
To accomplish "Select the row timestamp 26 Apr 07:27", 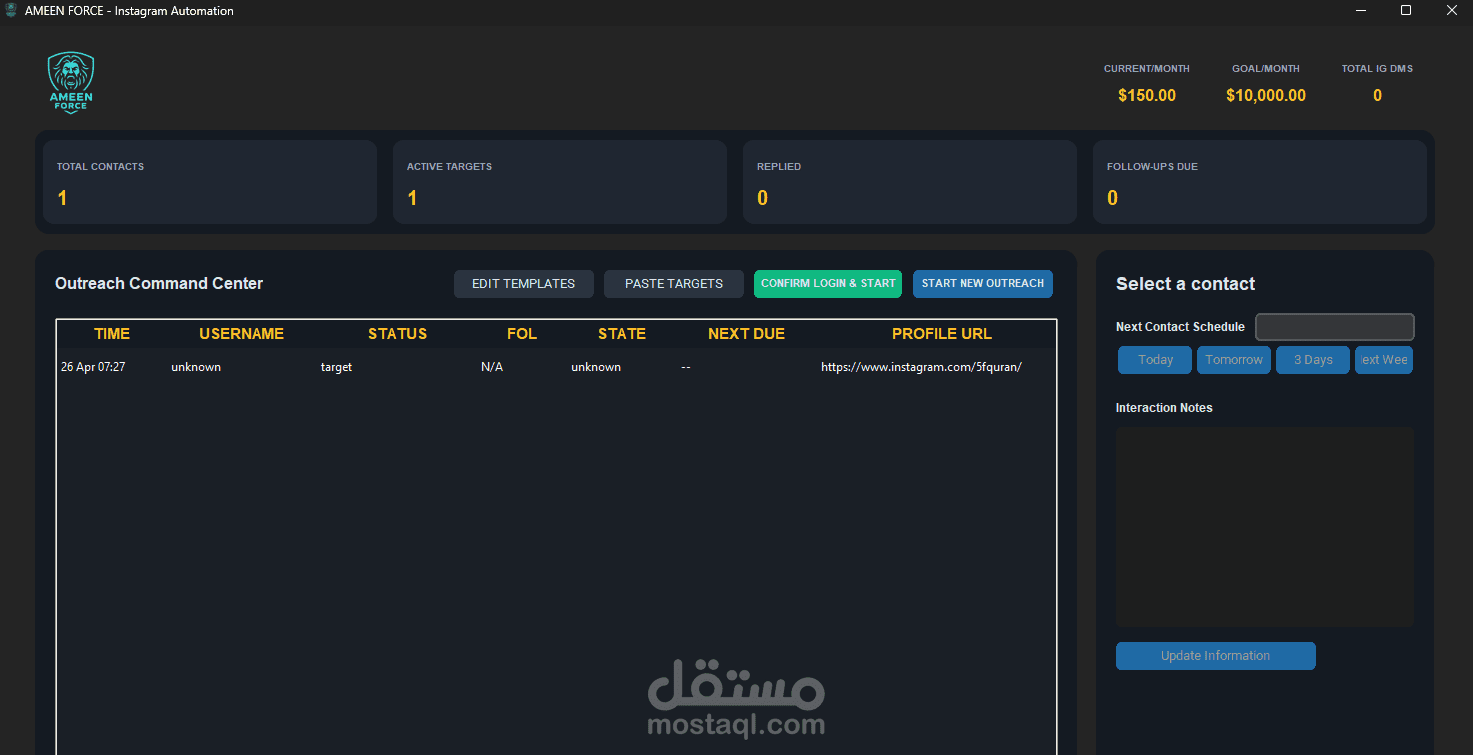I will point(93,367).
